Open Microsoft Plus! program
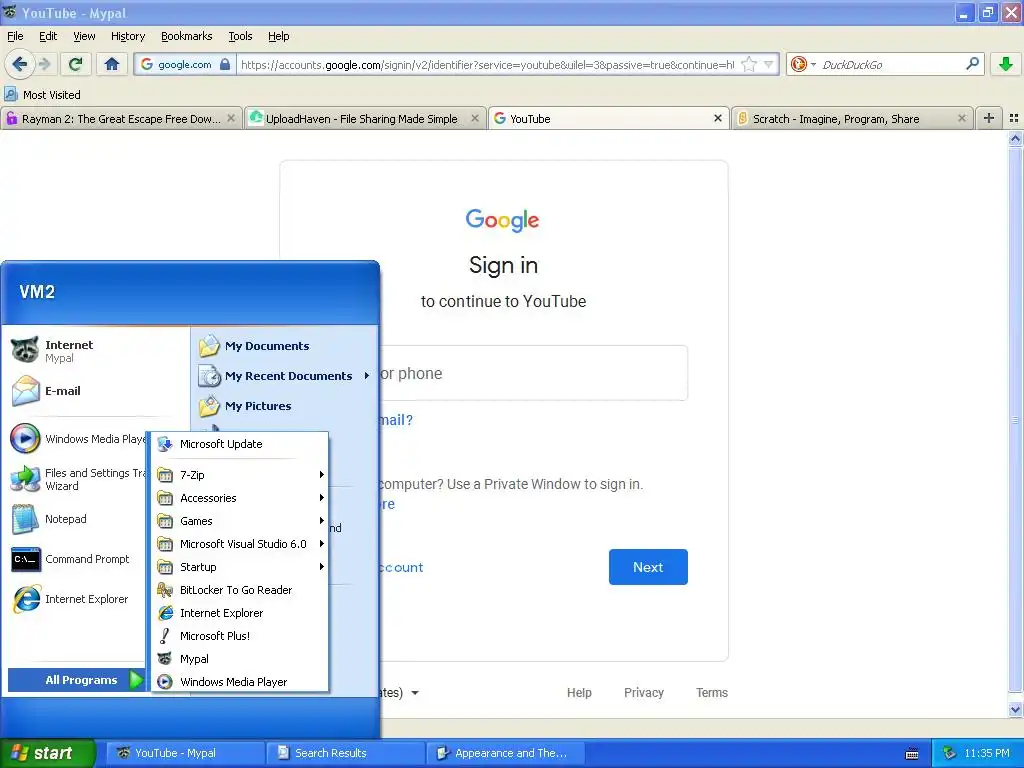This screenshot has width=1024, height=768. coord(240,636)
